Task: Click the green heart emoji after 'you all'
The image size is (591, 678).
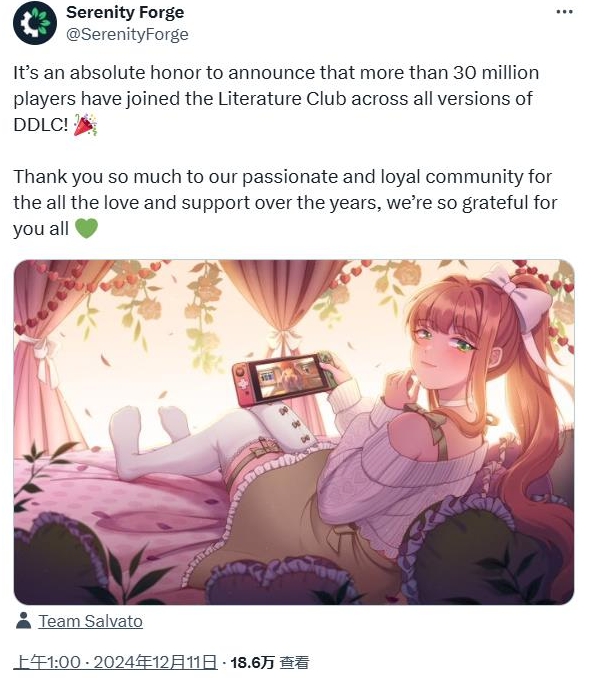Action: (x=86, y=228)
